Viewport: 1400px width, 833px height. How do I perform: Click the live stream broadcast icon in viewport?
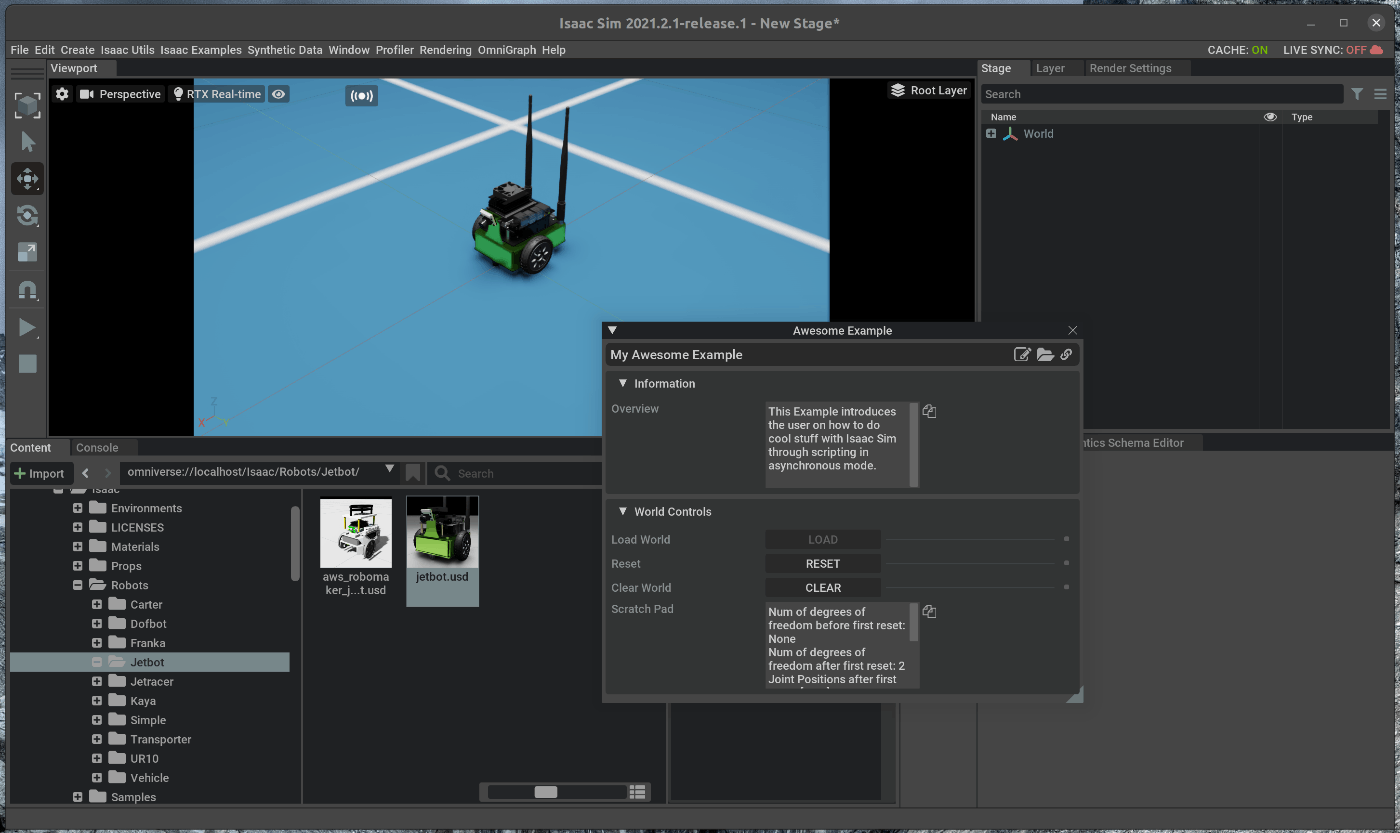point(362,96)
